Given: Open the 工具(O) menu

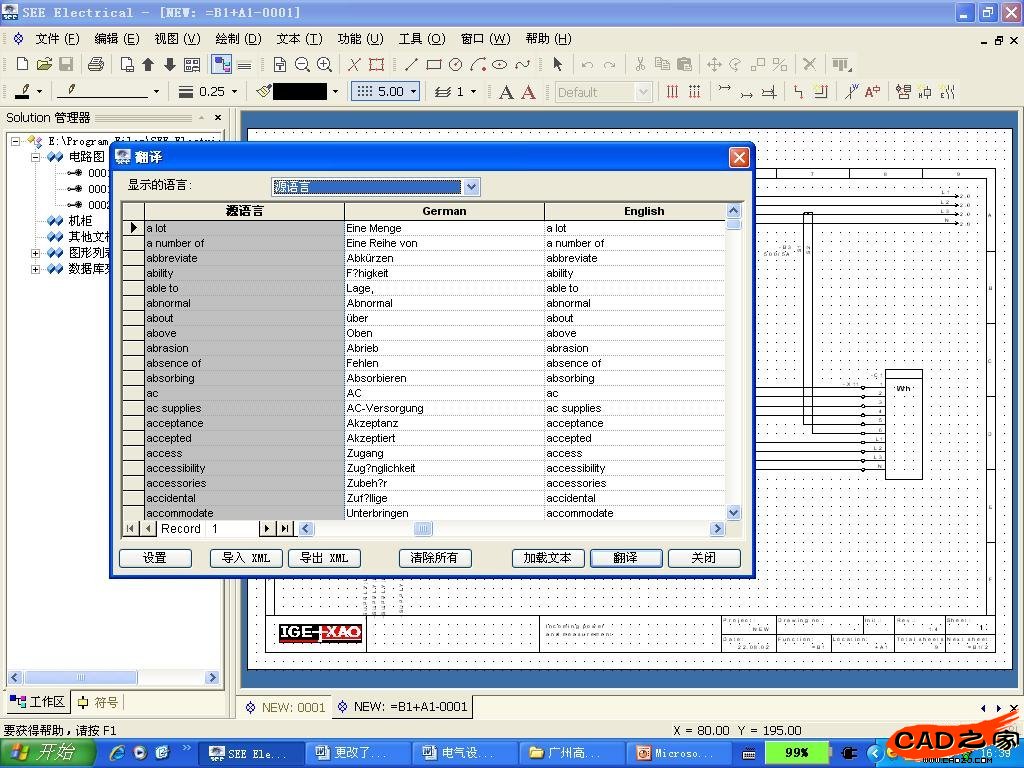Looking at the screenshot, I should (421, 39).
